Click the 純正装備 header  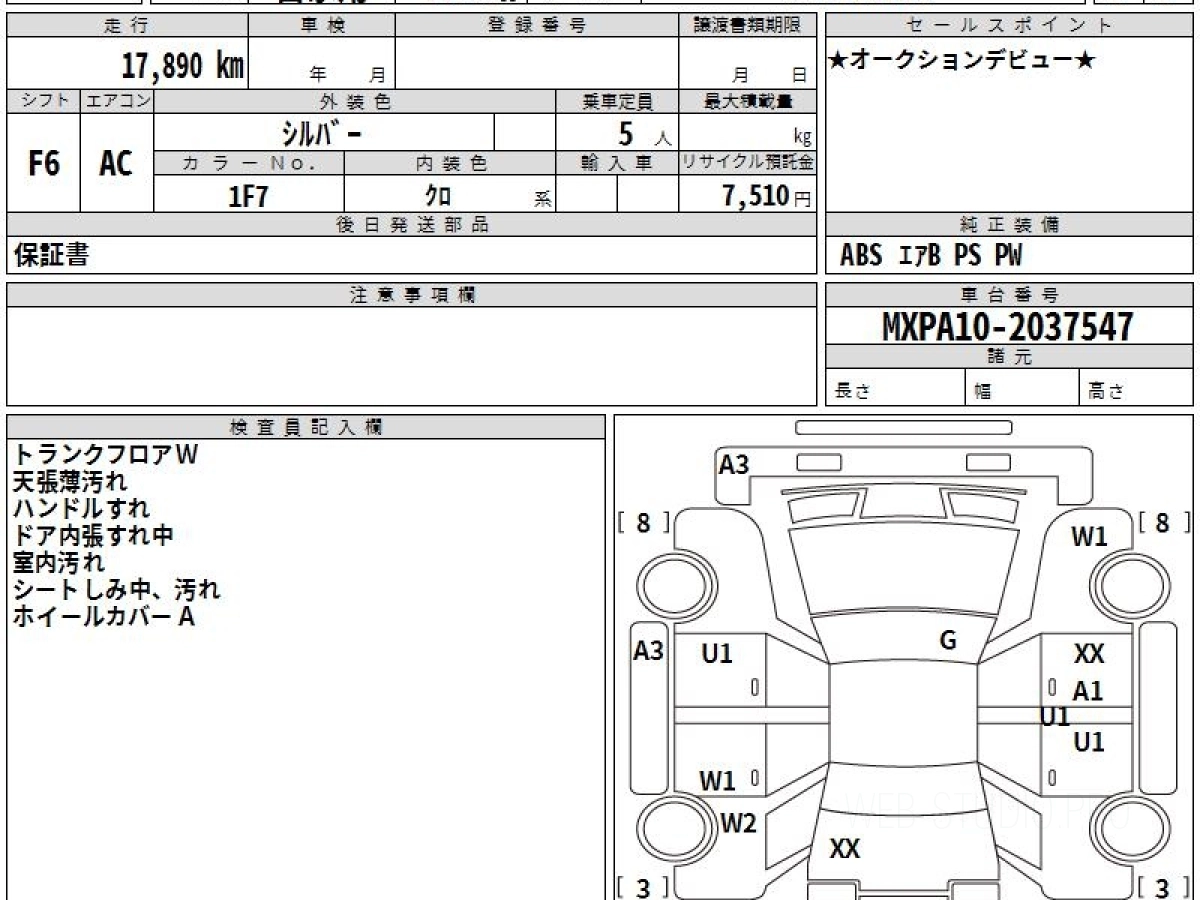(1009, 225)
